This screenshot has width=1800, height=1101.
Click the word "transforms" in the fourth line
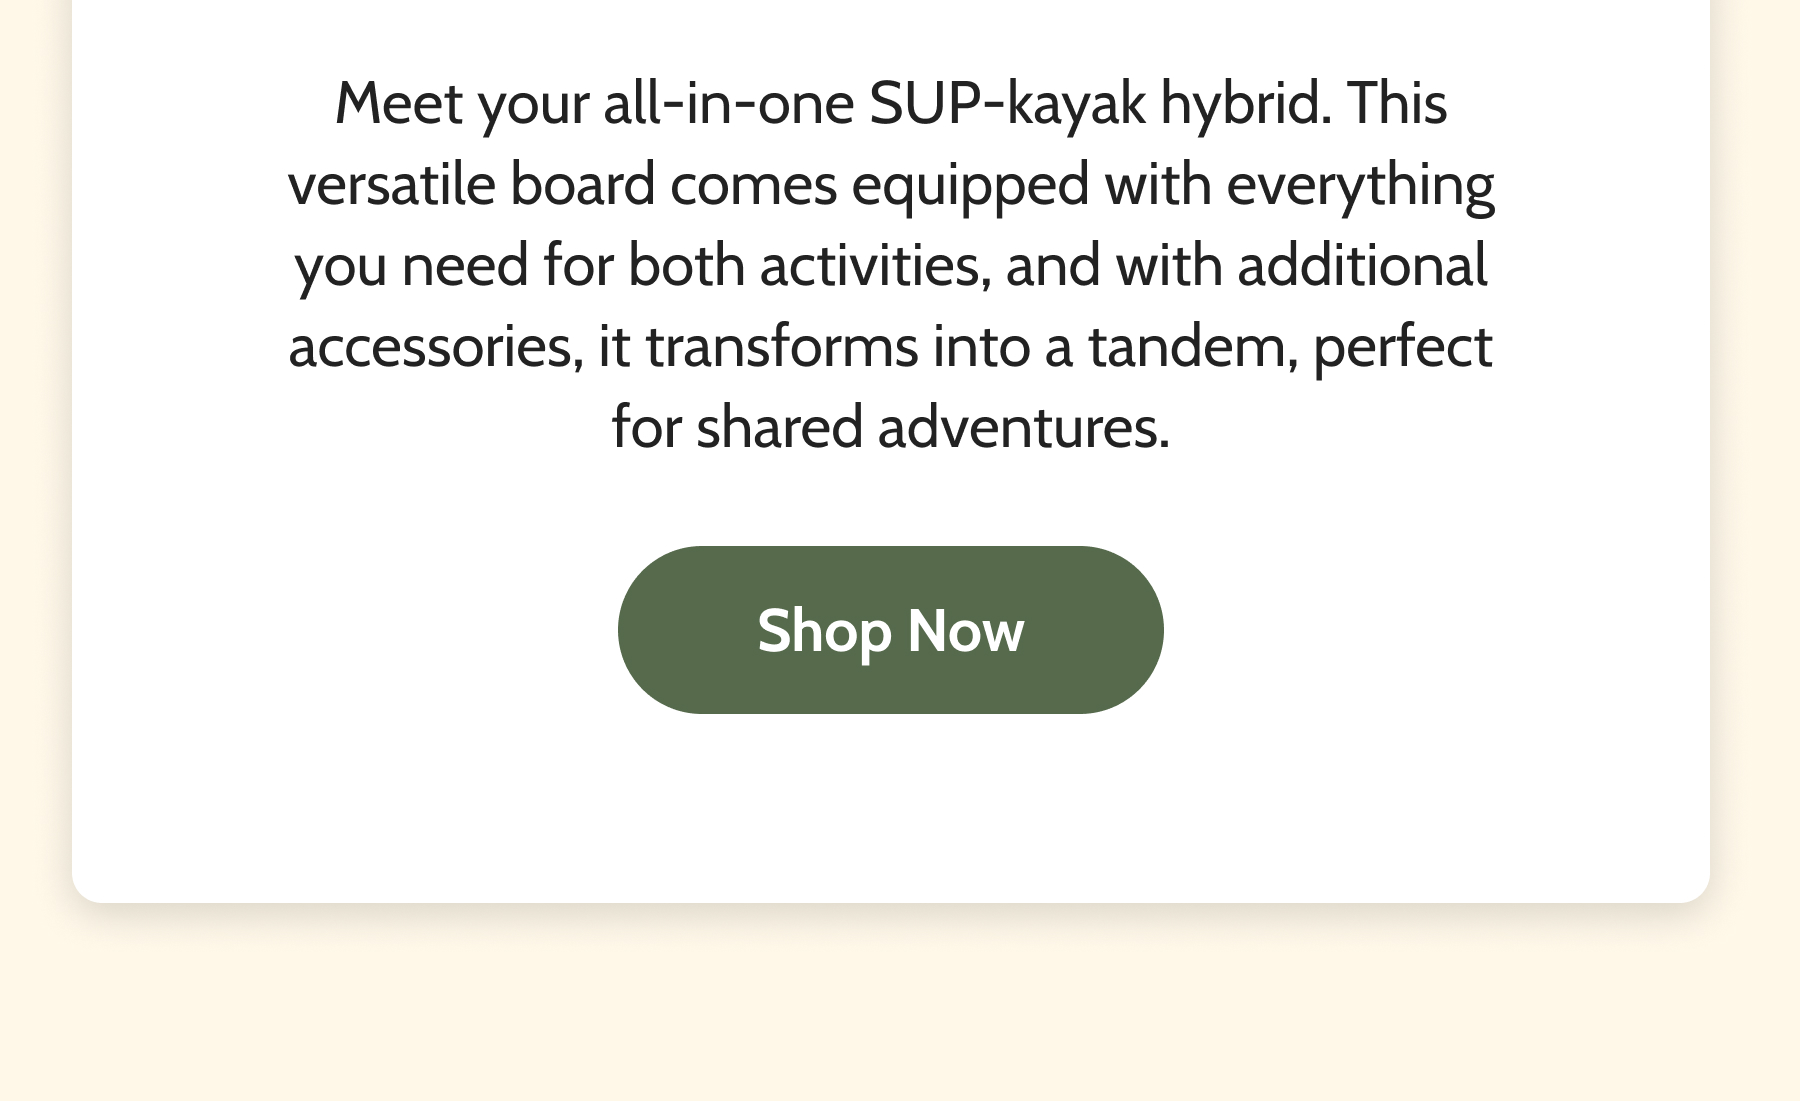[x=781, y=347]
